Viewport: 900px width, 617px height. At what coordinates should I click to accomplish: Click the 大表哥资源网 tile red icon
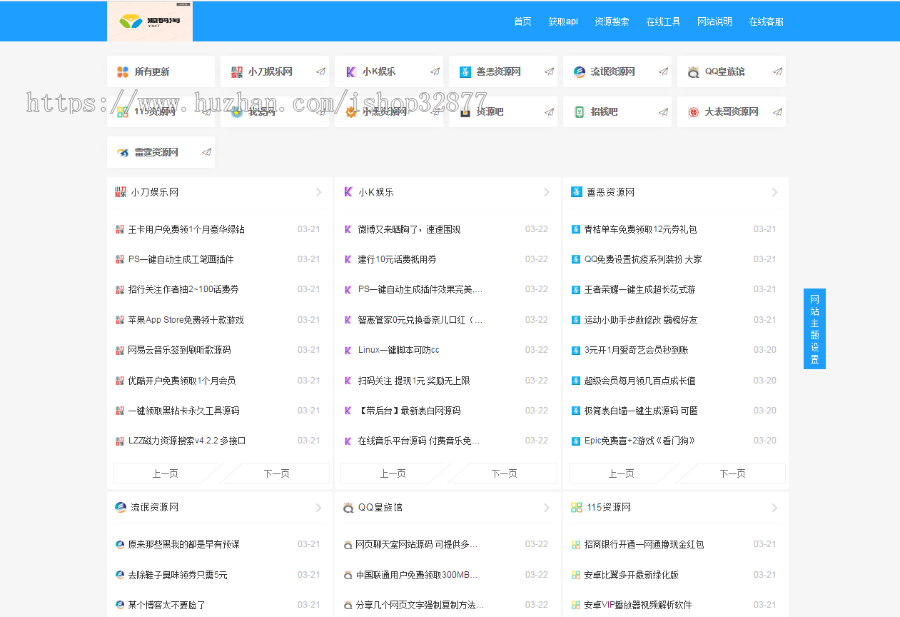coord(693,112)
